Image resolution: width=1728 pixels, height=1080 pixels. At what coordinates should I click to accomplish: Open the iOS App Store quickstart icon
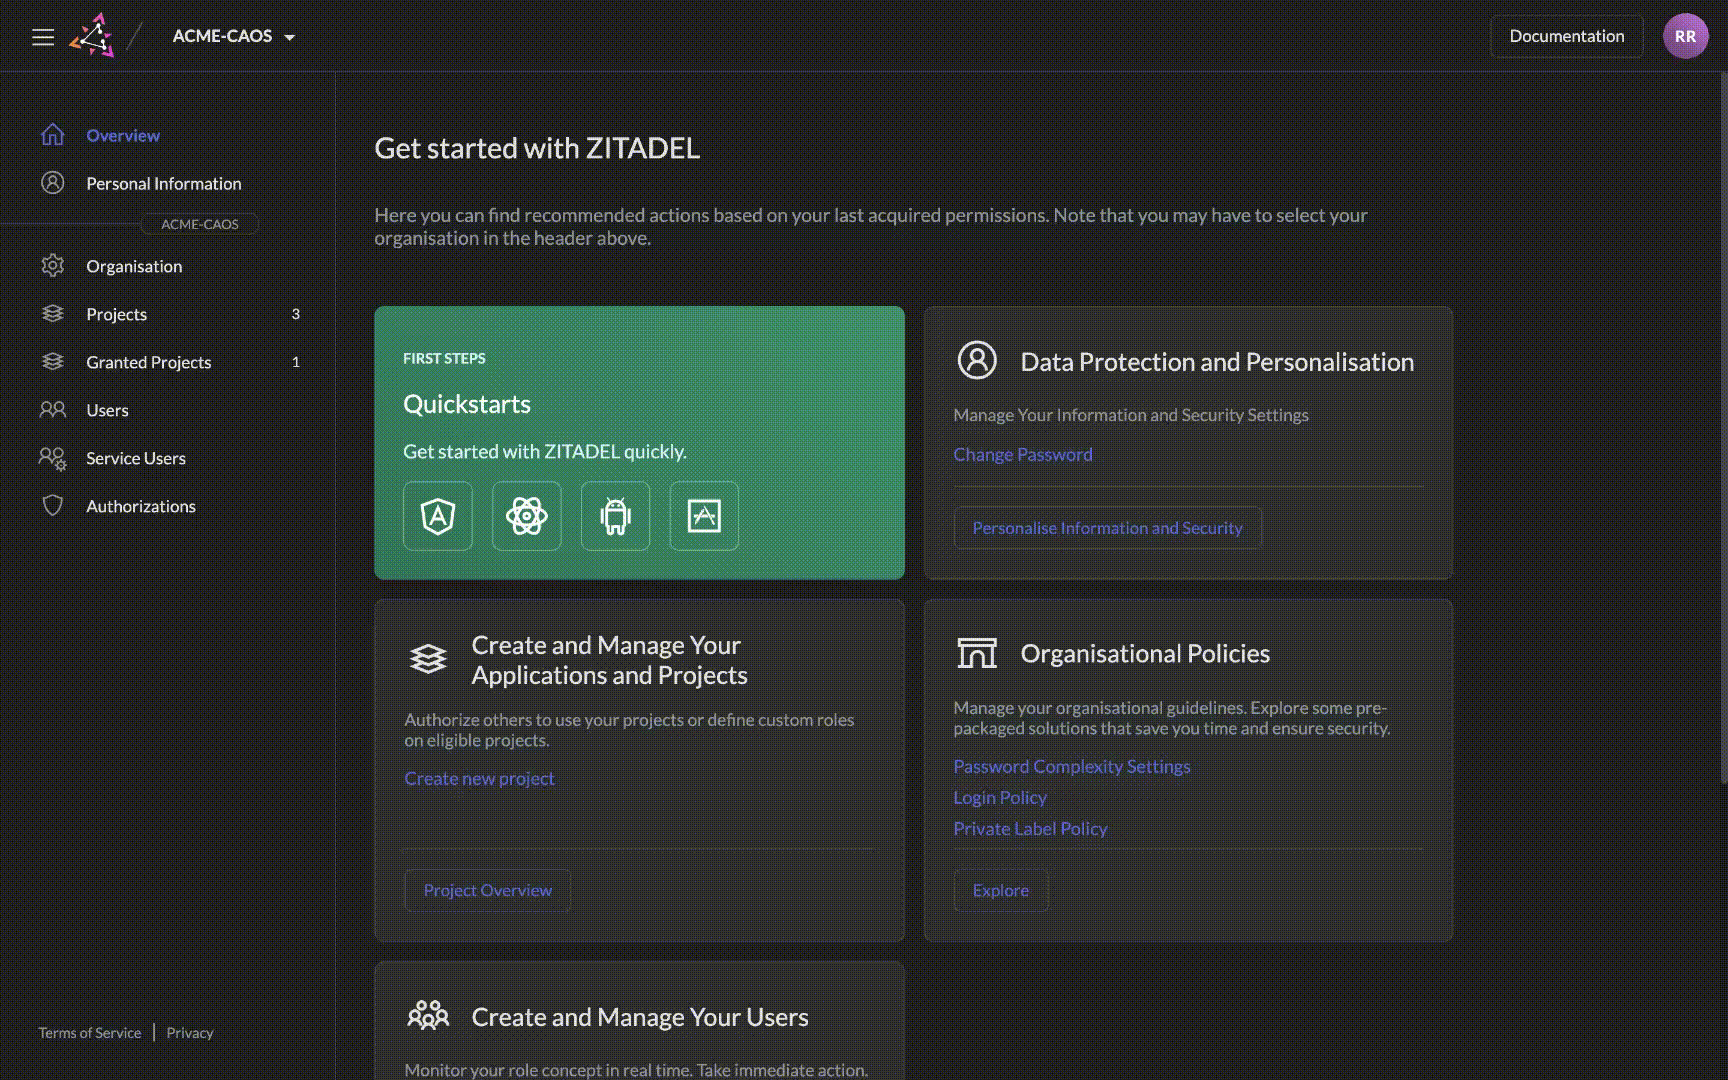[x=704, y=516]
